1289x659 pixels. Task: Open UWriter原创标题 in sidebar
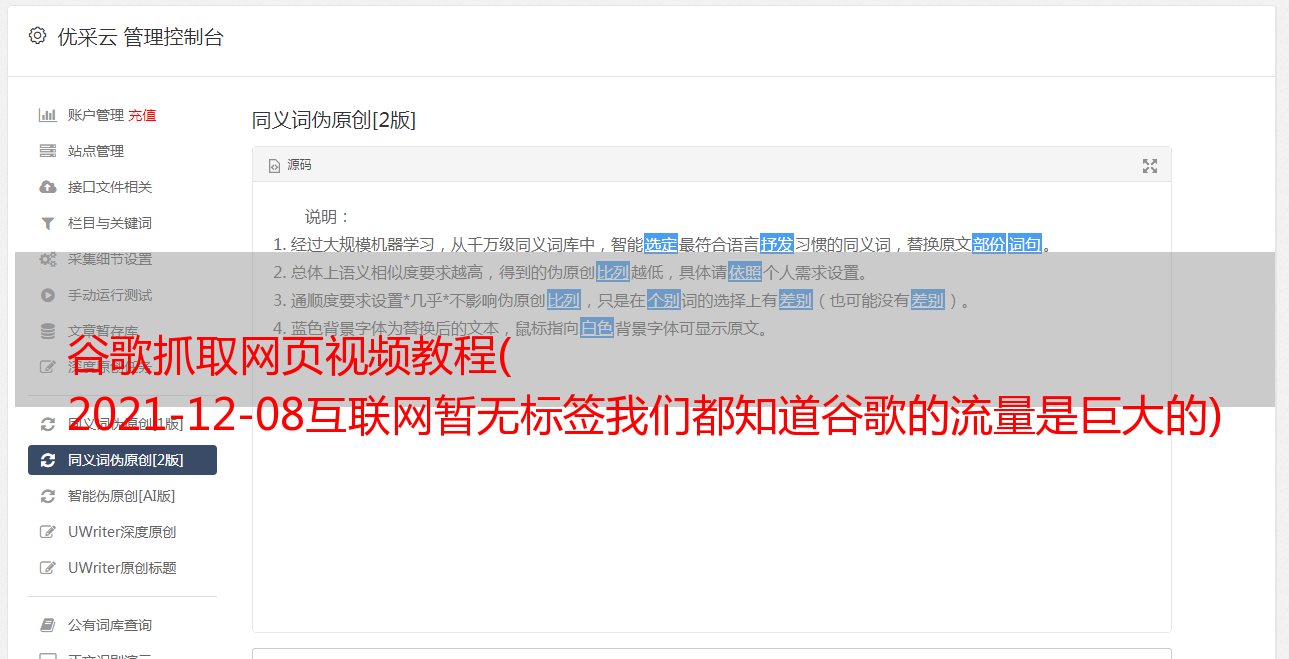122,568
